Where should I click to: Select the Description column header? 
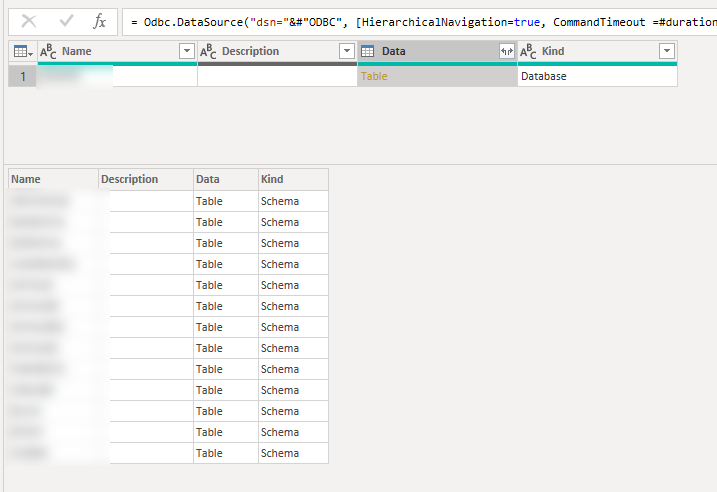click(x=277, y=51)
